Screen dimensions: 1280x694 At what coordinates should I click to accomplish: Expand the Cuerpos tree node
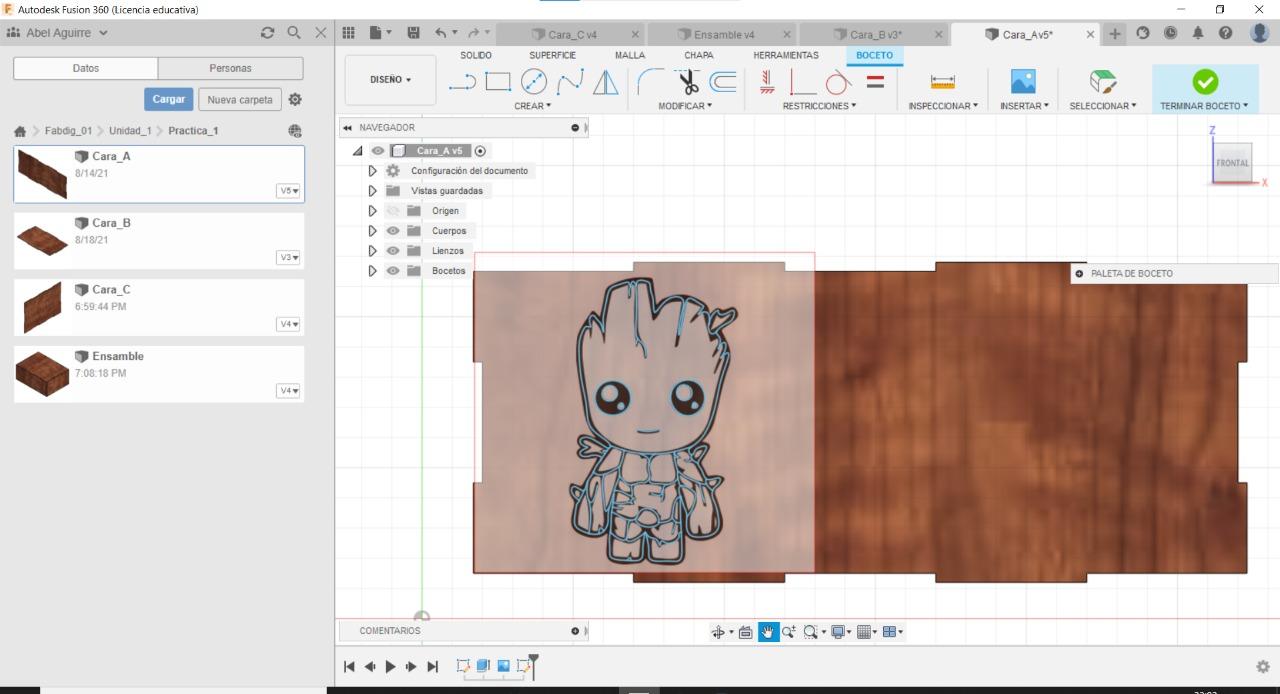pos(373,231)
